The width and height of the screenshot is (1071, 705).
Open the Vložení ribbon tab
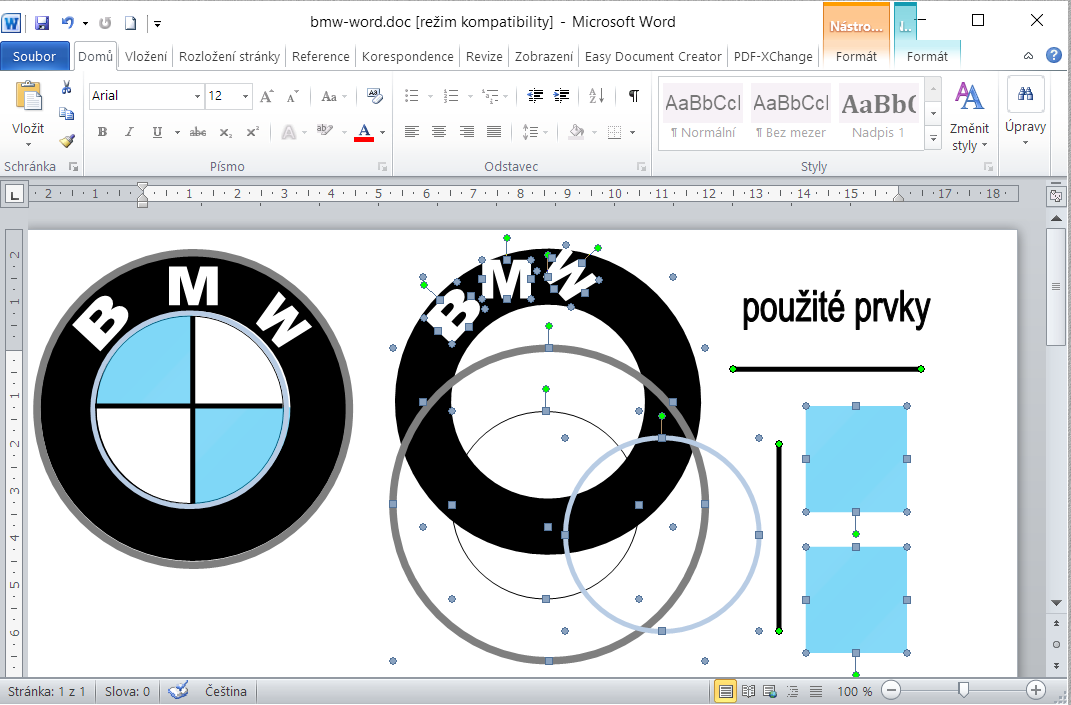[x=146, y=57]
